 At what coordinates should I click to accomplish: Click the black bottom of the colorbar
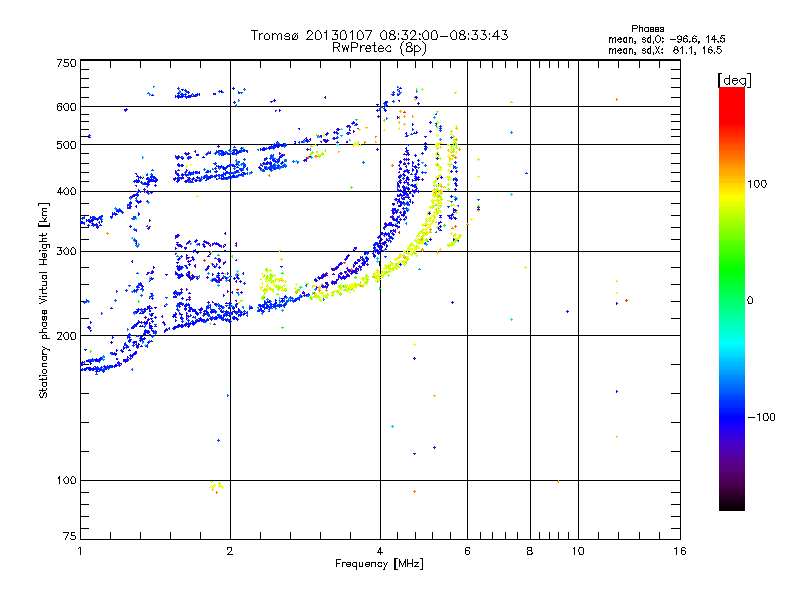tap(732, 504)
